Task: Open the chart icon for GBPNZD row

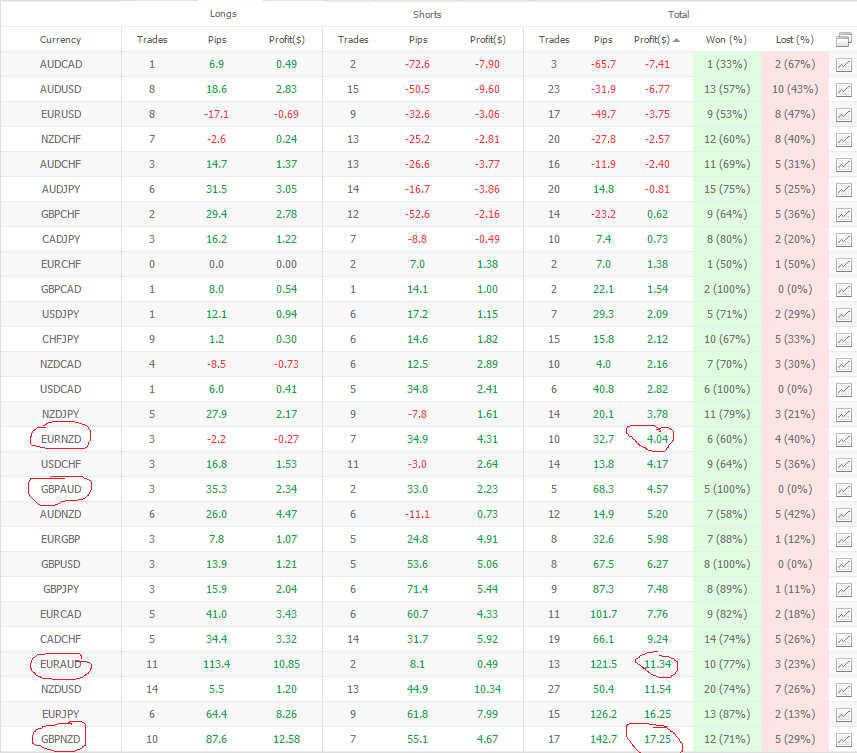Action: click(x=843, y=740)
